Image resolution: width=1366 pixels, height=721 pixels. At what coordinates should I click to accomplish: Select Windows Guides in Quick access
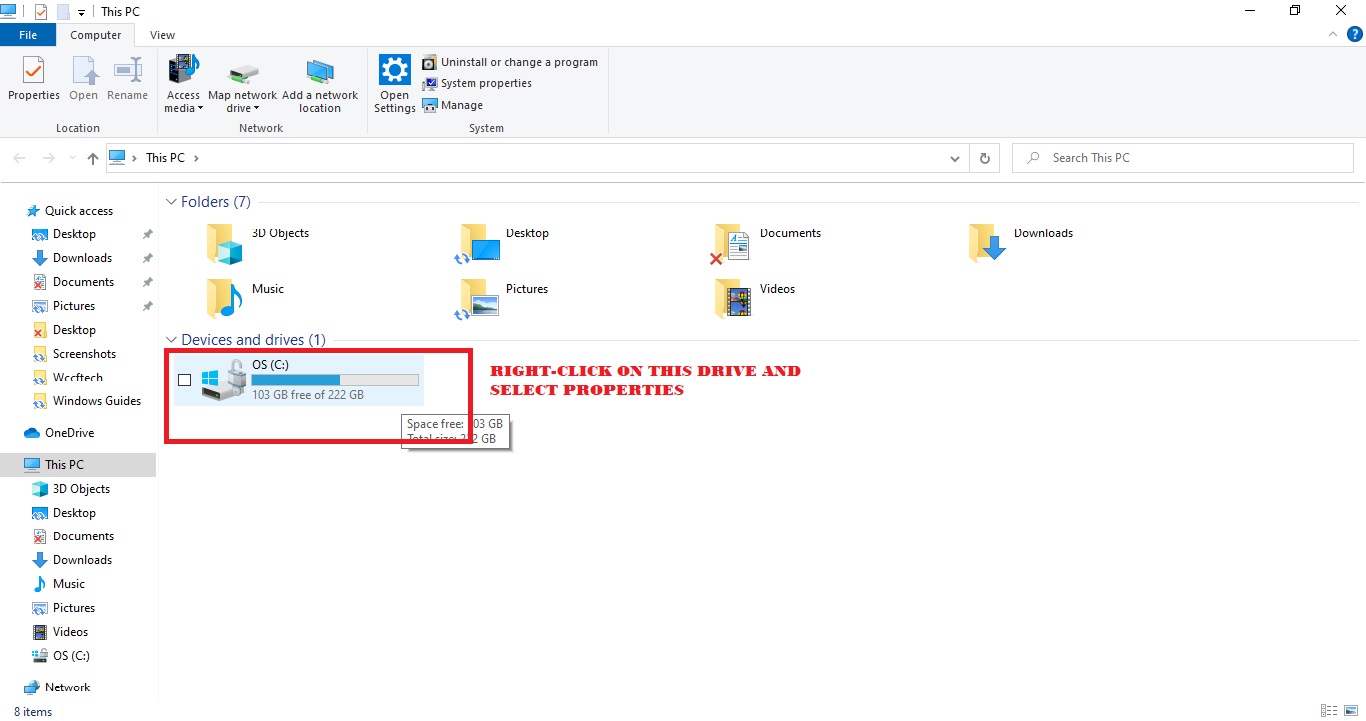[x=97, y=401]
